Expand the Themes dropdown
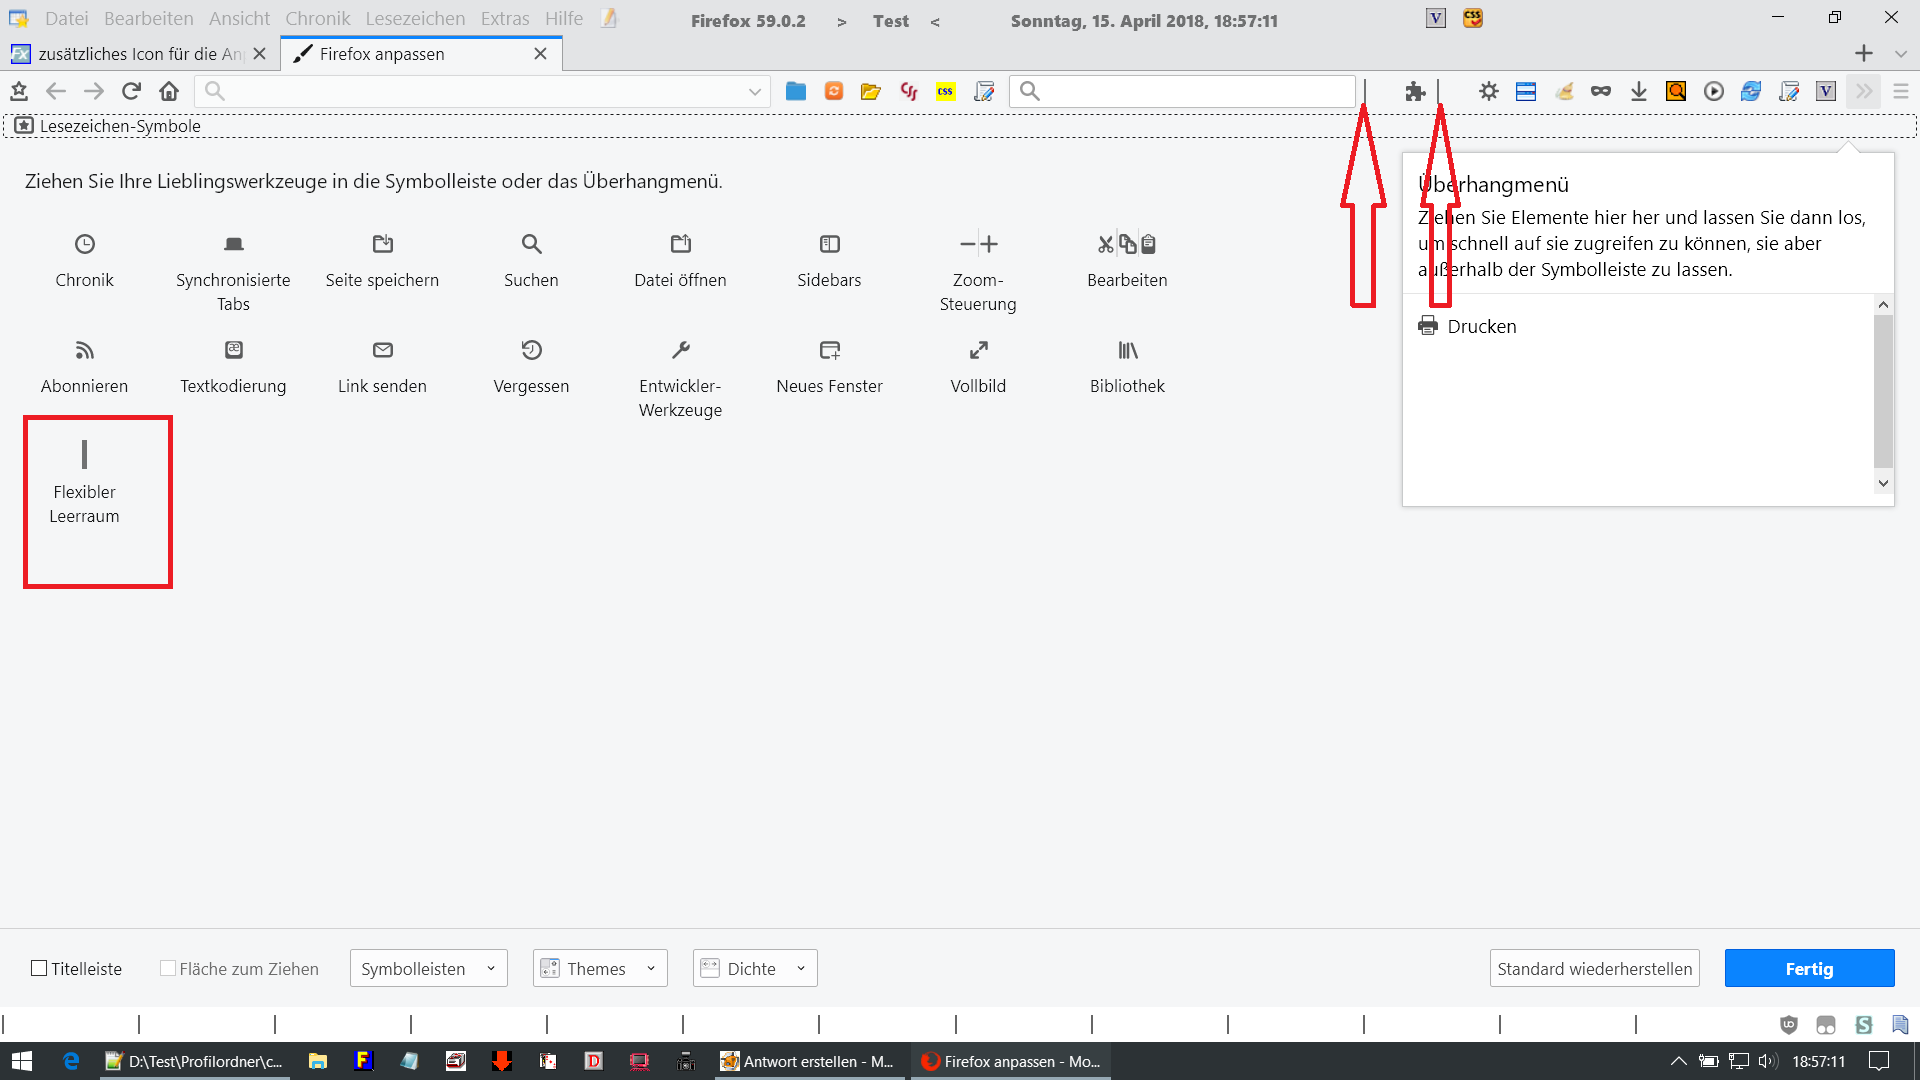1920x1080 pixels. [x=599, y=968]
